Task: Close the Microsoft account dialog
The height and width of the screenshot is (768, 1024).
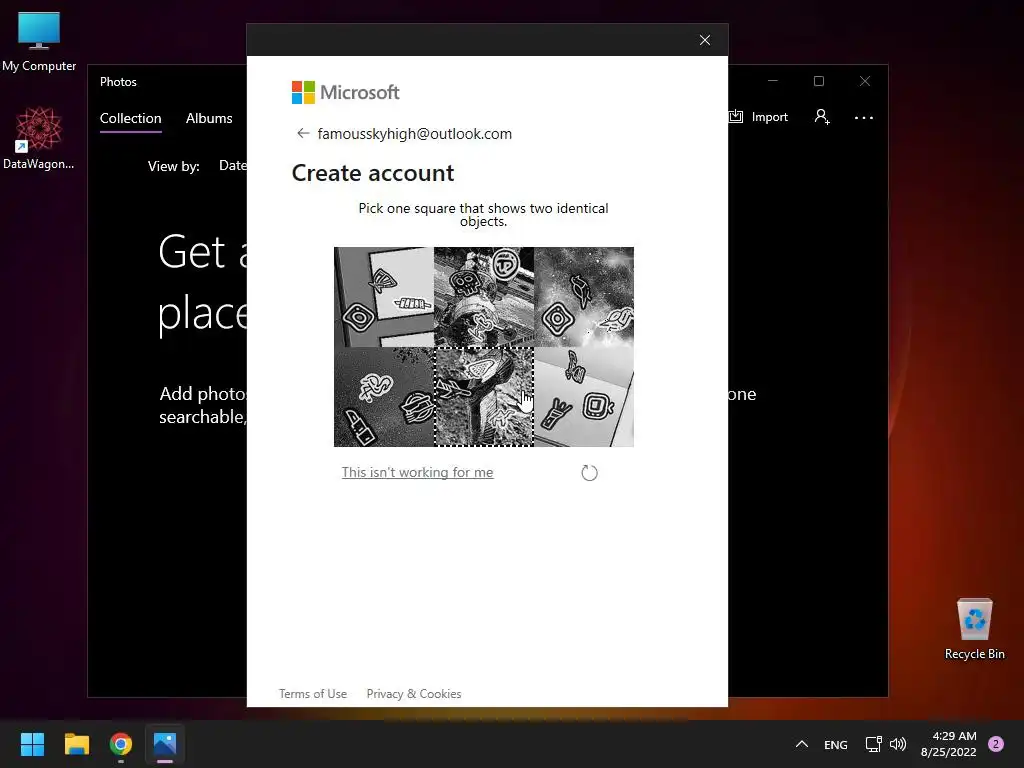Action: pos(705,40)
